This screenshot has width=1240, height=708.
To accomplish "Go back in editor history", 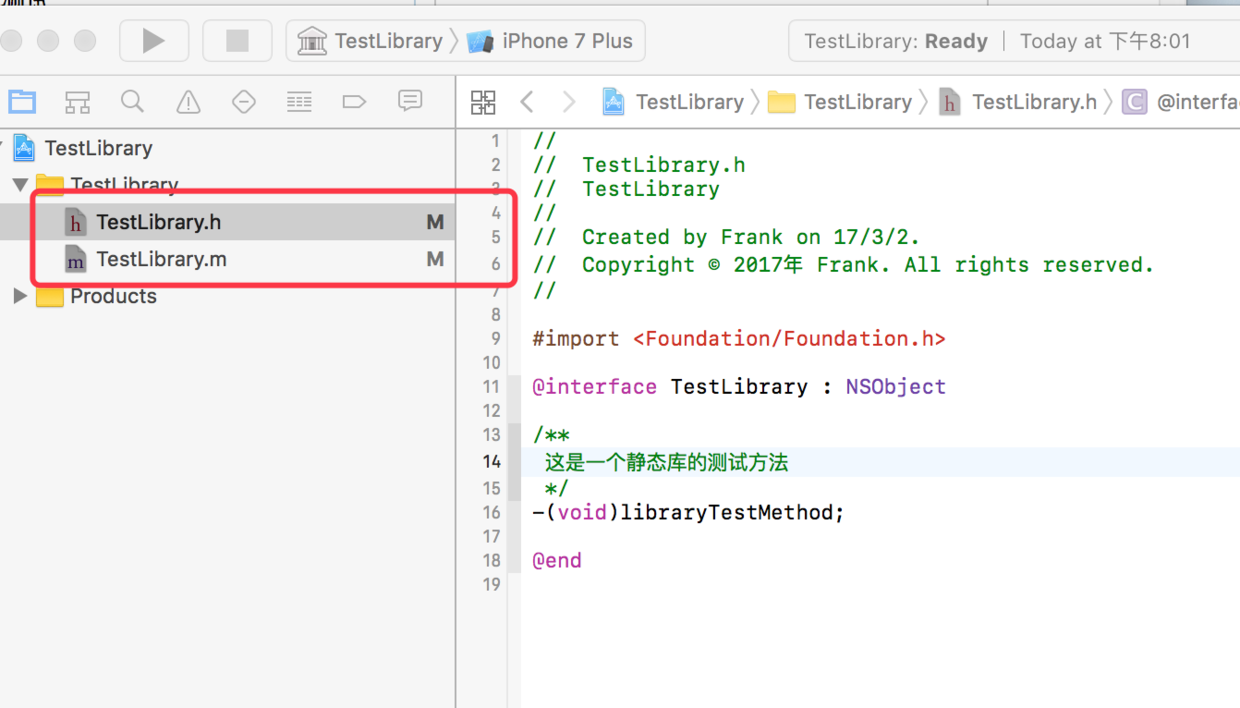I will [527, 102].
